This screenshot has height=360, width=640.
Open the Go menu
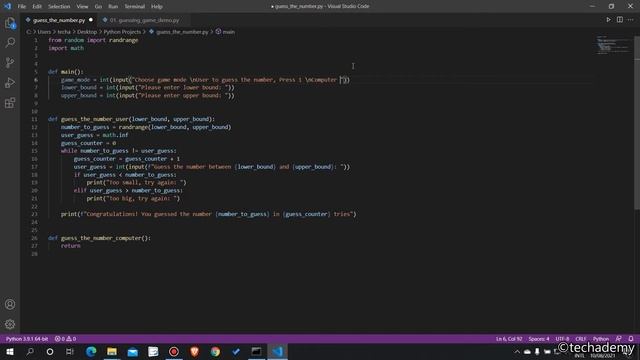pos(98,7)
